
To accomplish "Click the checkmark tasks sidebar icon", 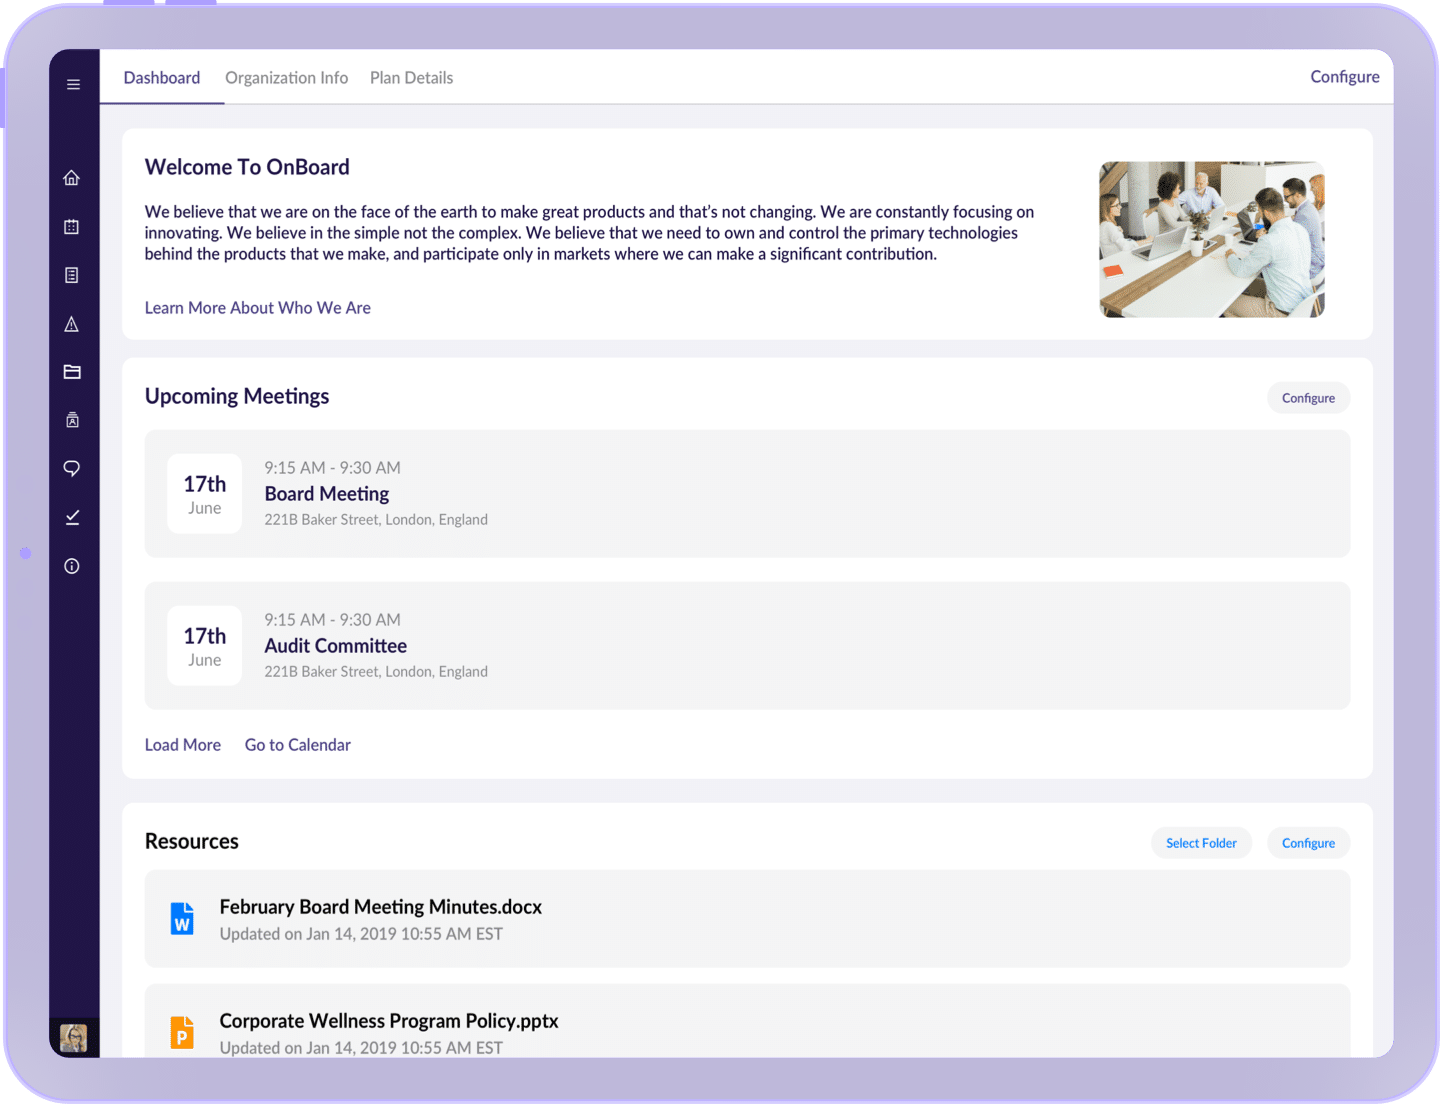I will 72,517.
